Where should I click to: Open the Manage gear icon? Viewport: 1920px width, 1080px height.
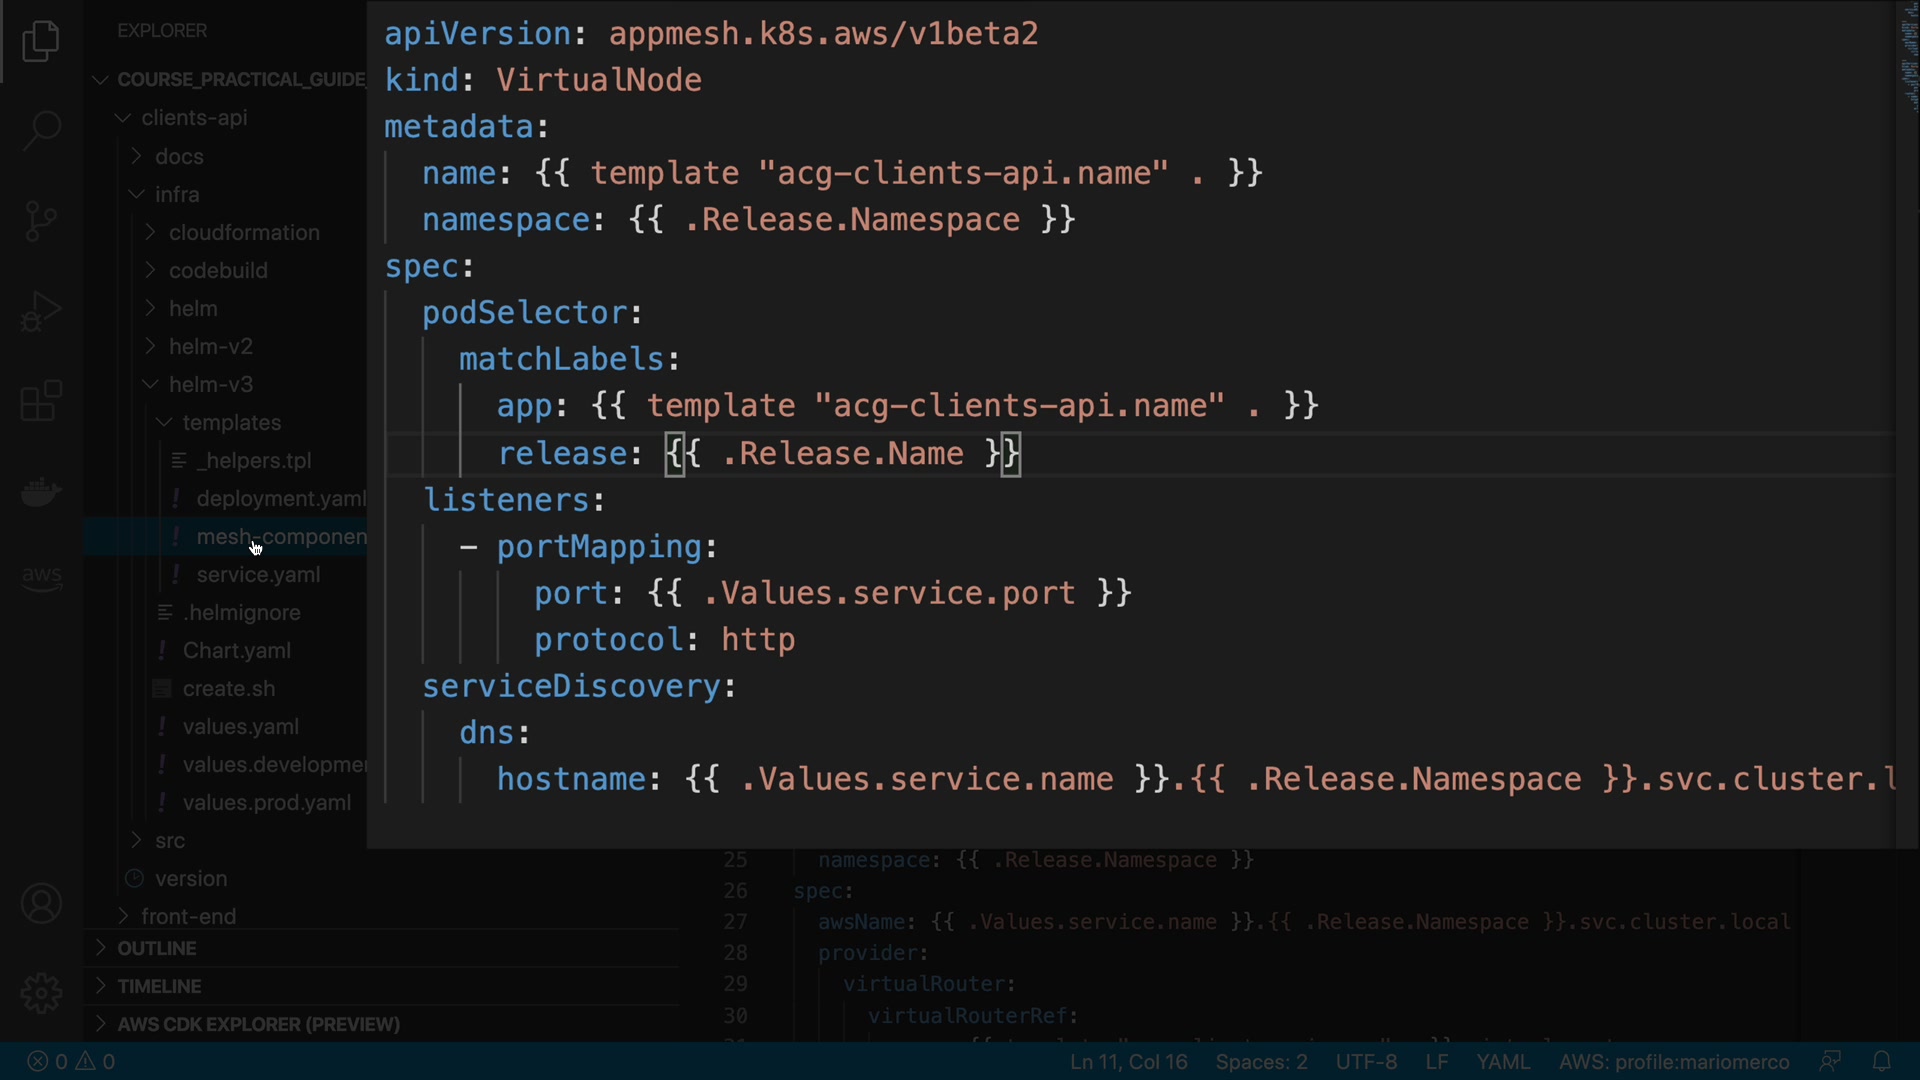(41, 993)
